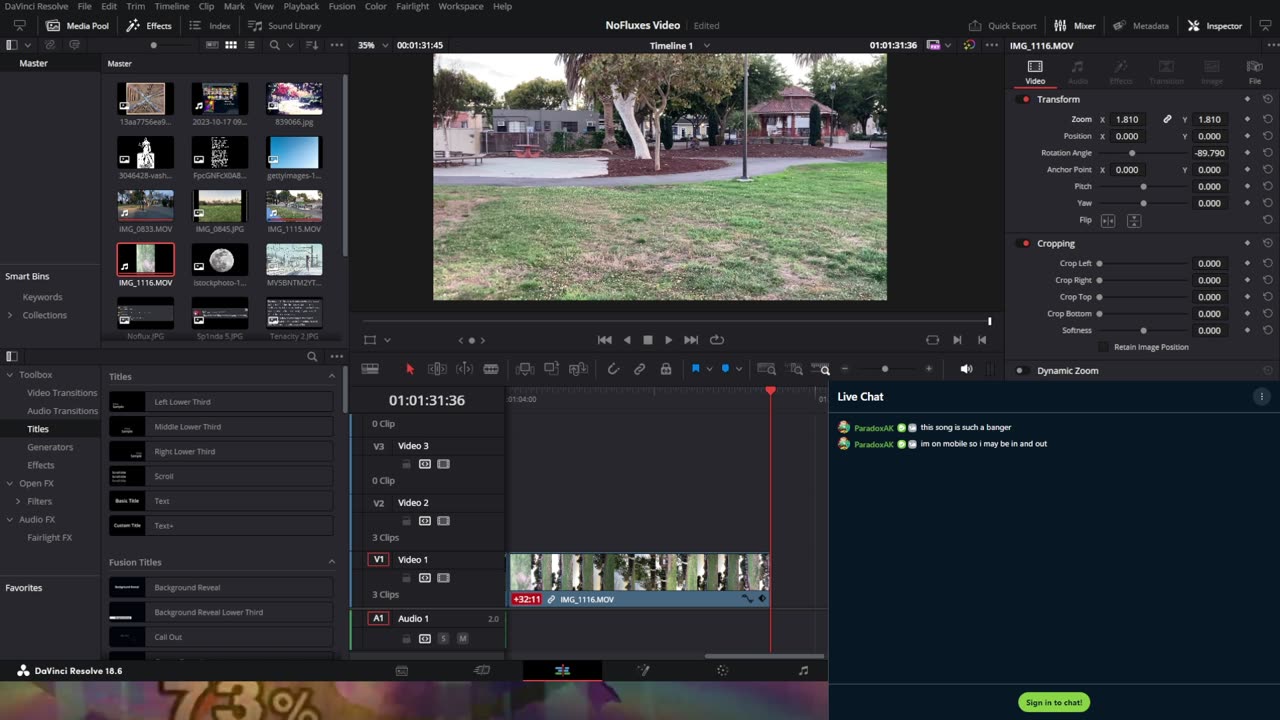
Task: Open the Fairlight menu
Action: (412, 6)
